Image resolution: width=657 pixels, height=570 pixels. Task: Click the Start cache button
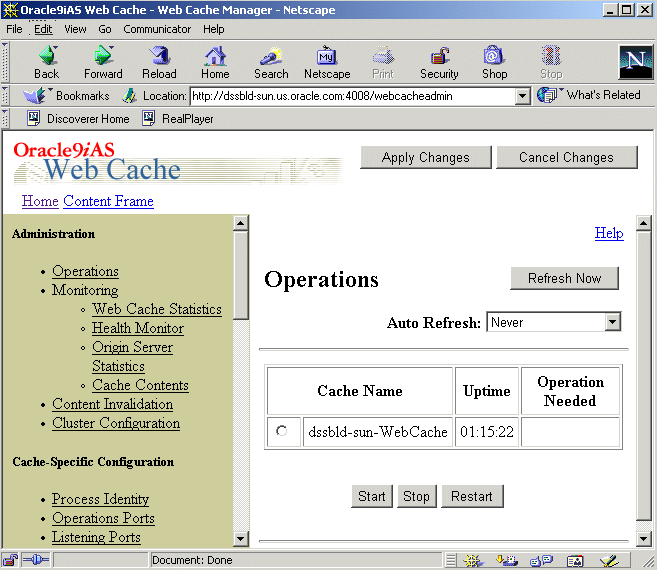[372, 496]
